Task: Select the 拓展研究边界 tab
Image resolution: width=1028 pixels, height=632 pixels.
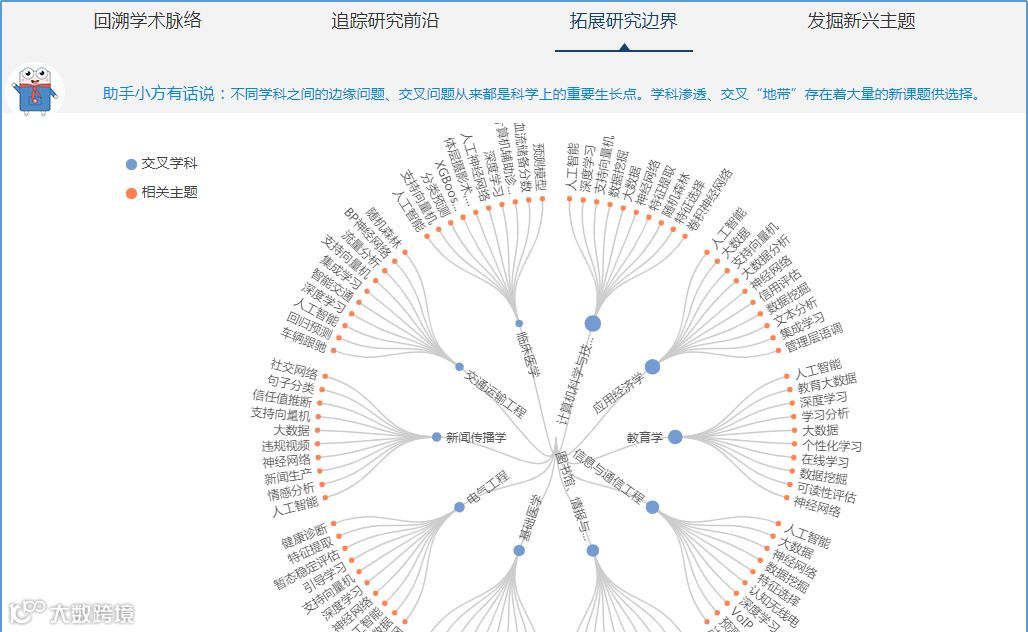Action: pos(623,21)
